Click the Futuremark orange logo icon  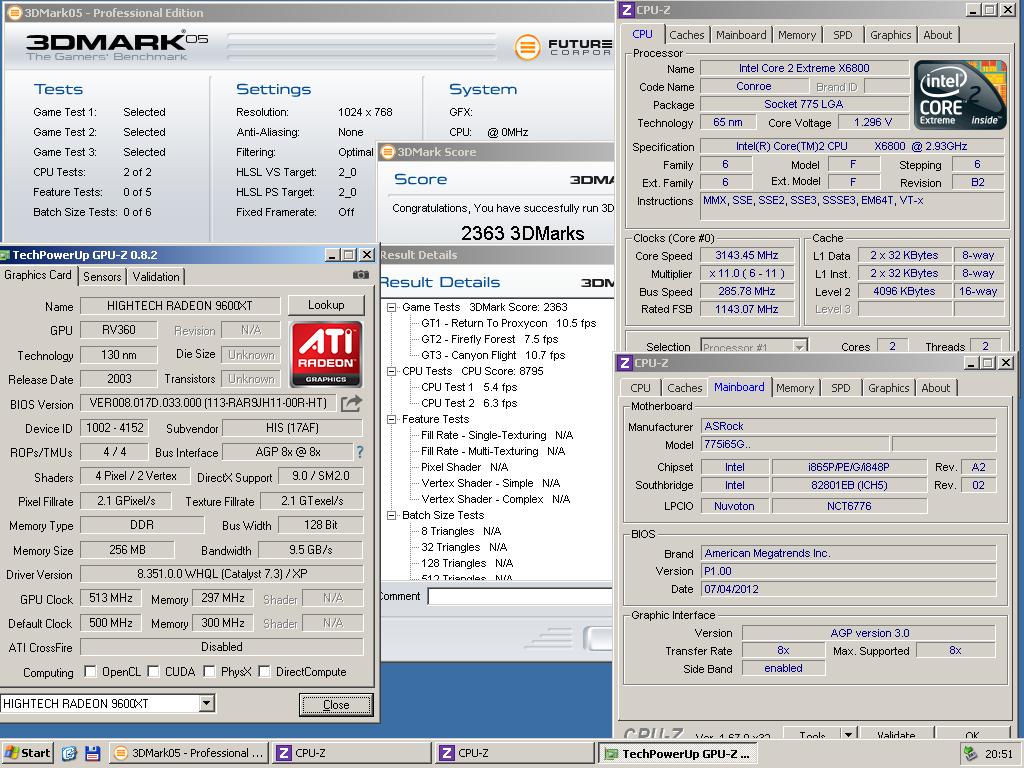[x=528, y=47]
